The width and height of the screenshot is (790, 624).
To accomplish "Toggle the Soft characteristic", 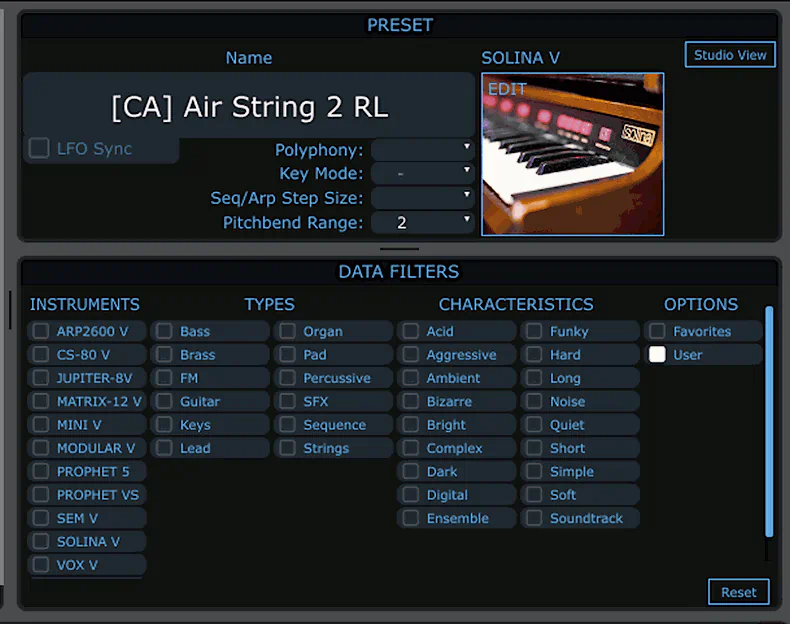I will [535, 495].
